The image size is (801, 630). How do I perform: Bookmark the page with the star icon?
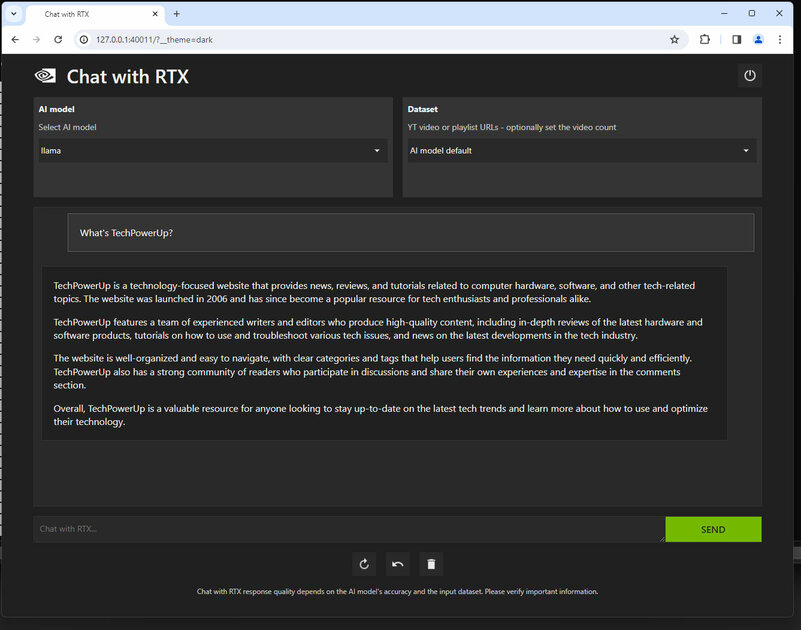pyautogui.click(x=675, y=41)
